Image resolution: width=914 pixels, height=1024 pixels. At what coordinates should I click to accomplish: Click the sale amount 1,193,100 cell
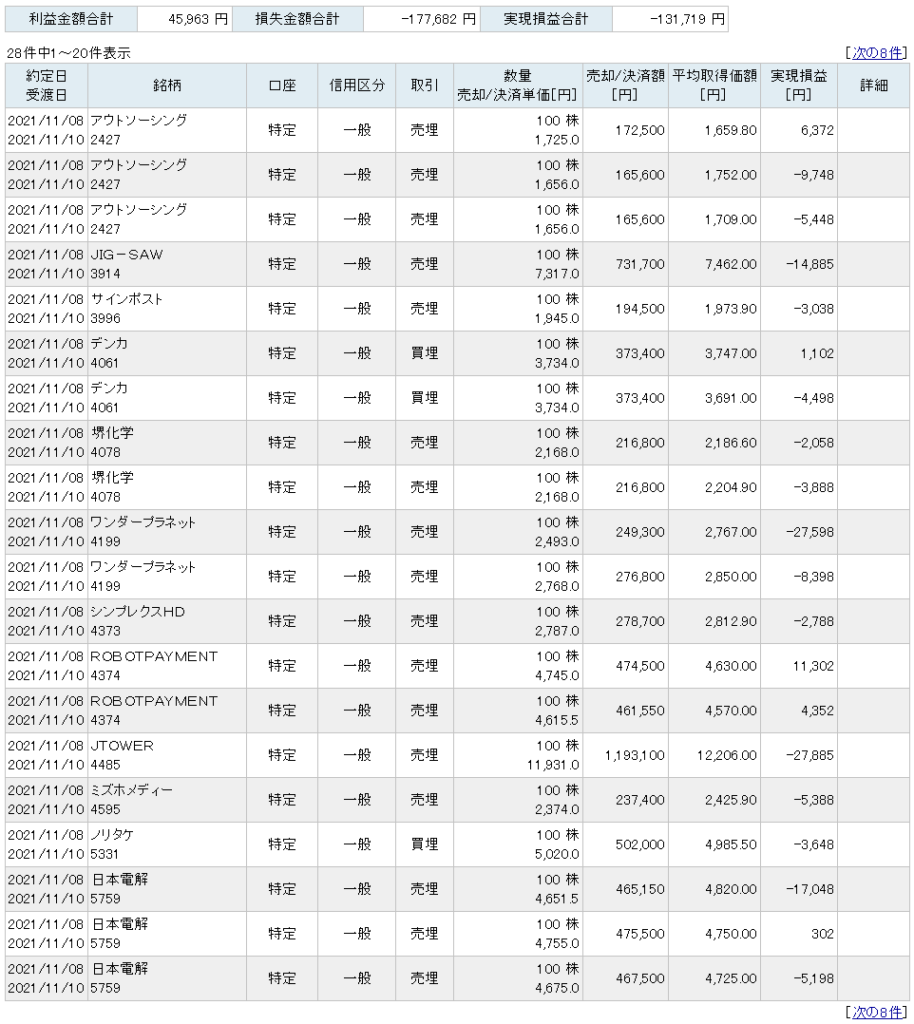pyautogui.click(x=625, y=756)
